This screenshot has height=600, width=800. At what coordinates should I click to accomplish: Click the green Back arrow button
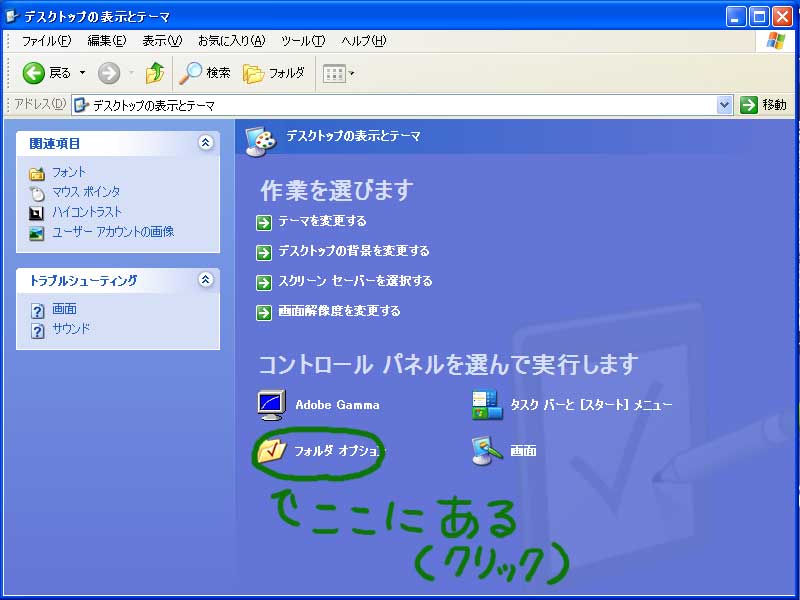click(x=34, y=73)
